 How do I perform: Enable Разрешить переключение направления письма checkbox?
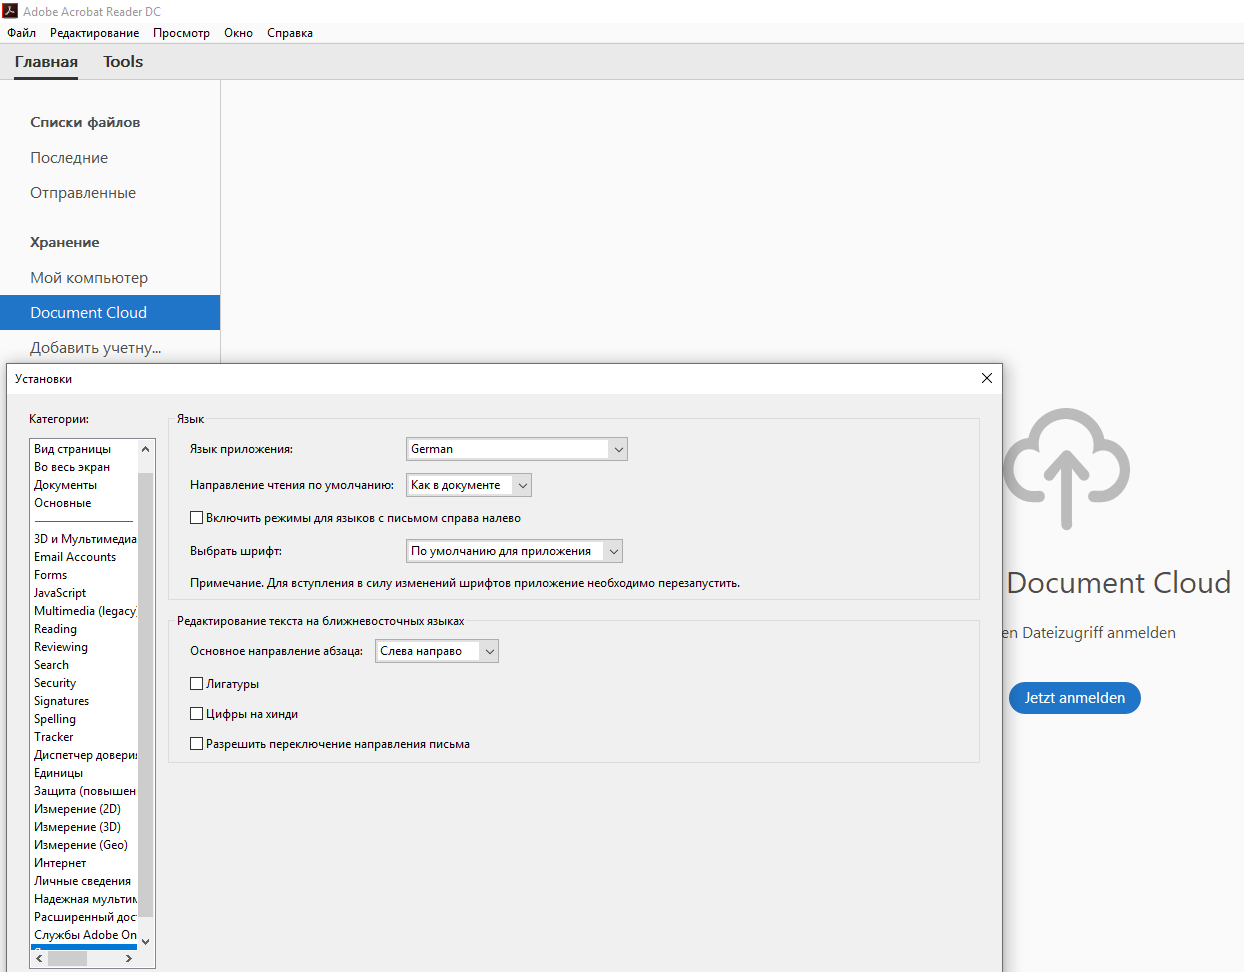[196, 744]
